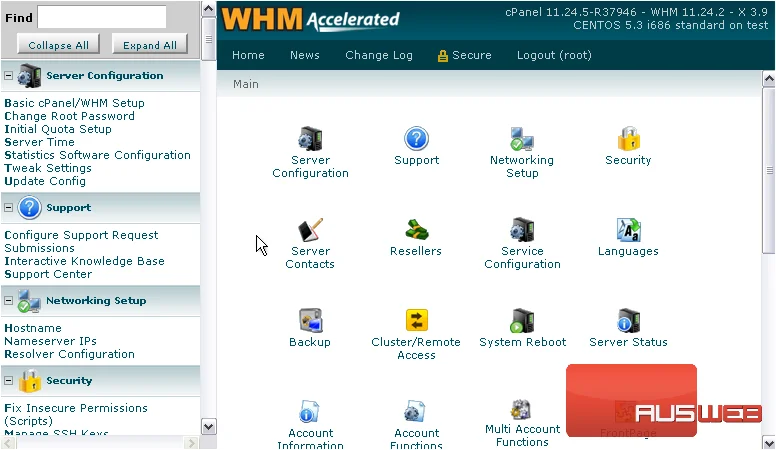
Task: Click the Collapse All button
Action: point(58,45)
